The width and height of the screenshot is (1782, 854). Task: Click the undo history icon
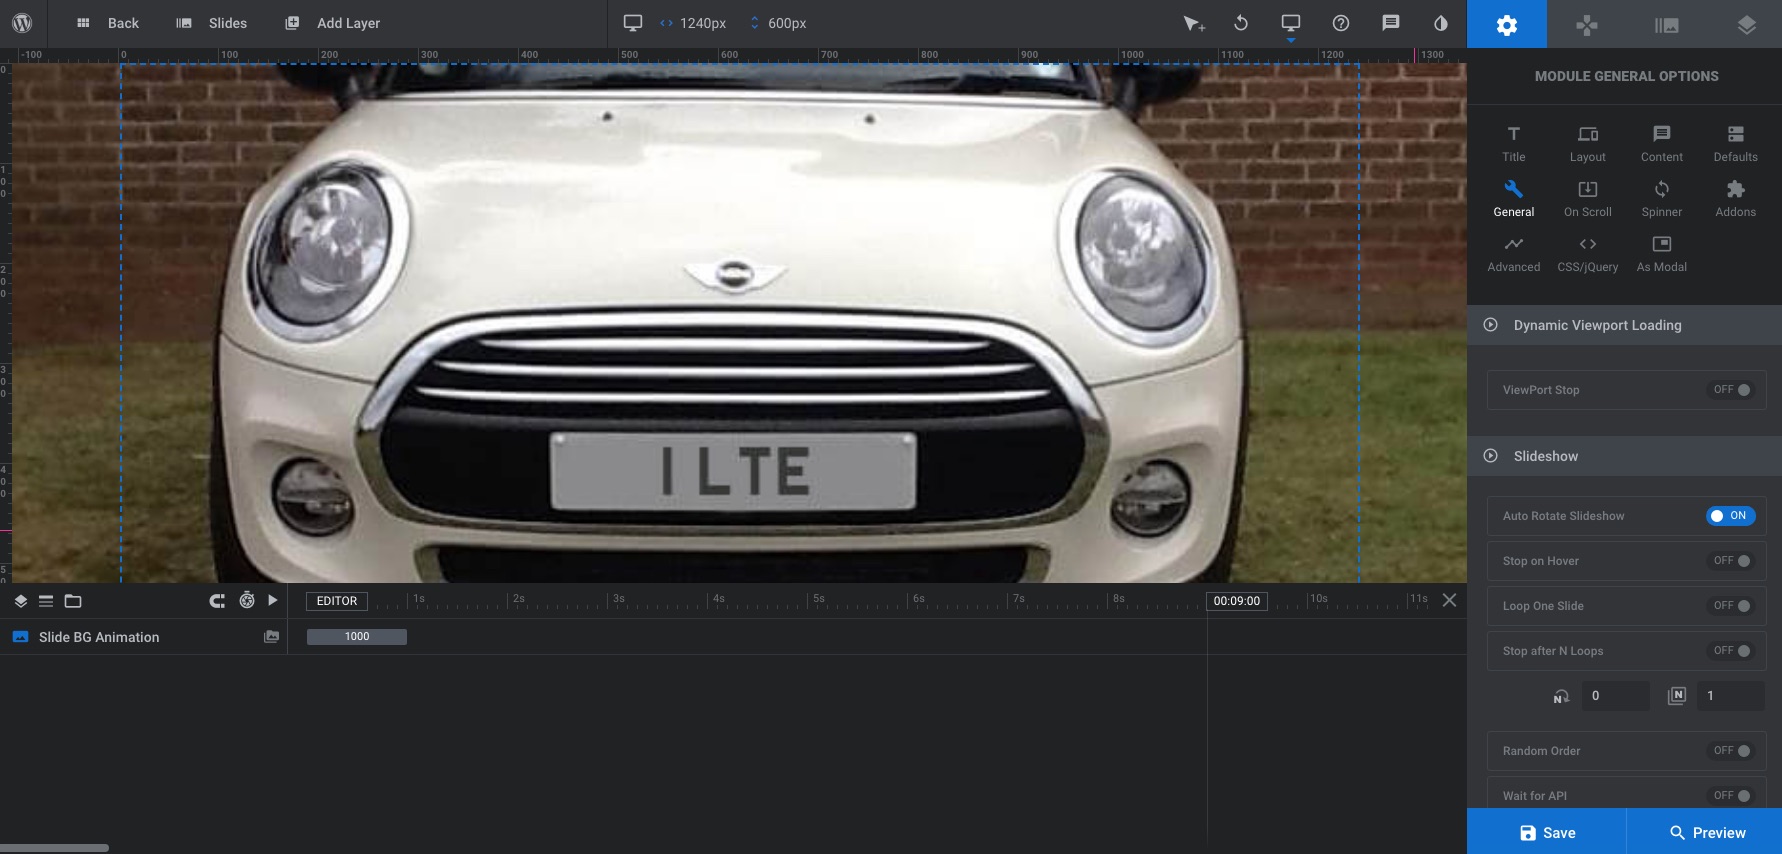[1241, 23]
